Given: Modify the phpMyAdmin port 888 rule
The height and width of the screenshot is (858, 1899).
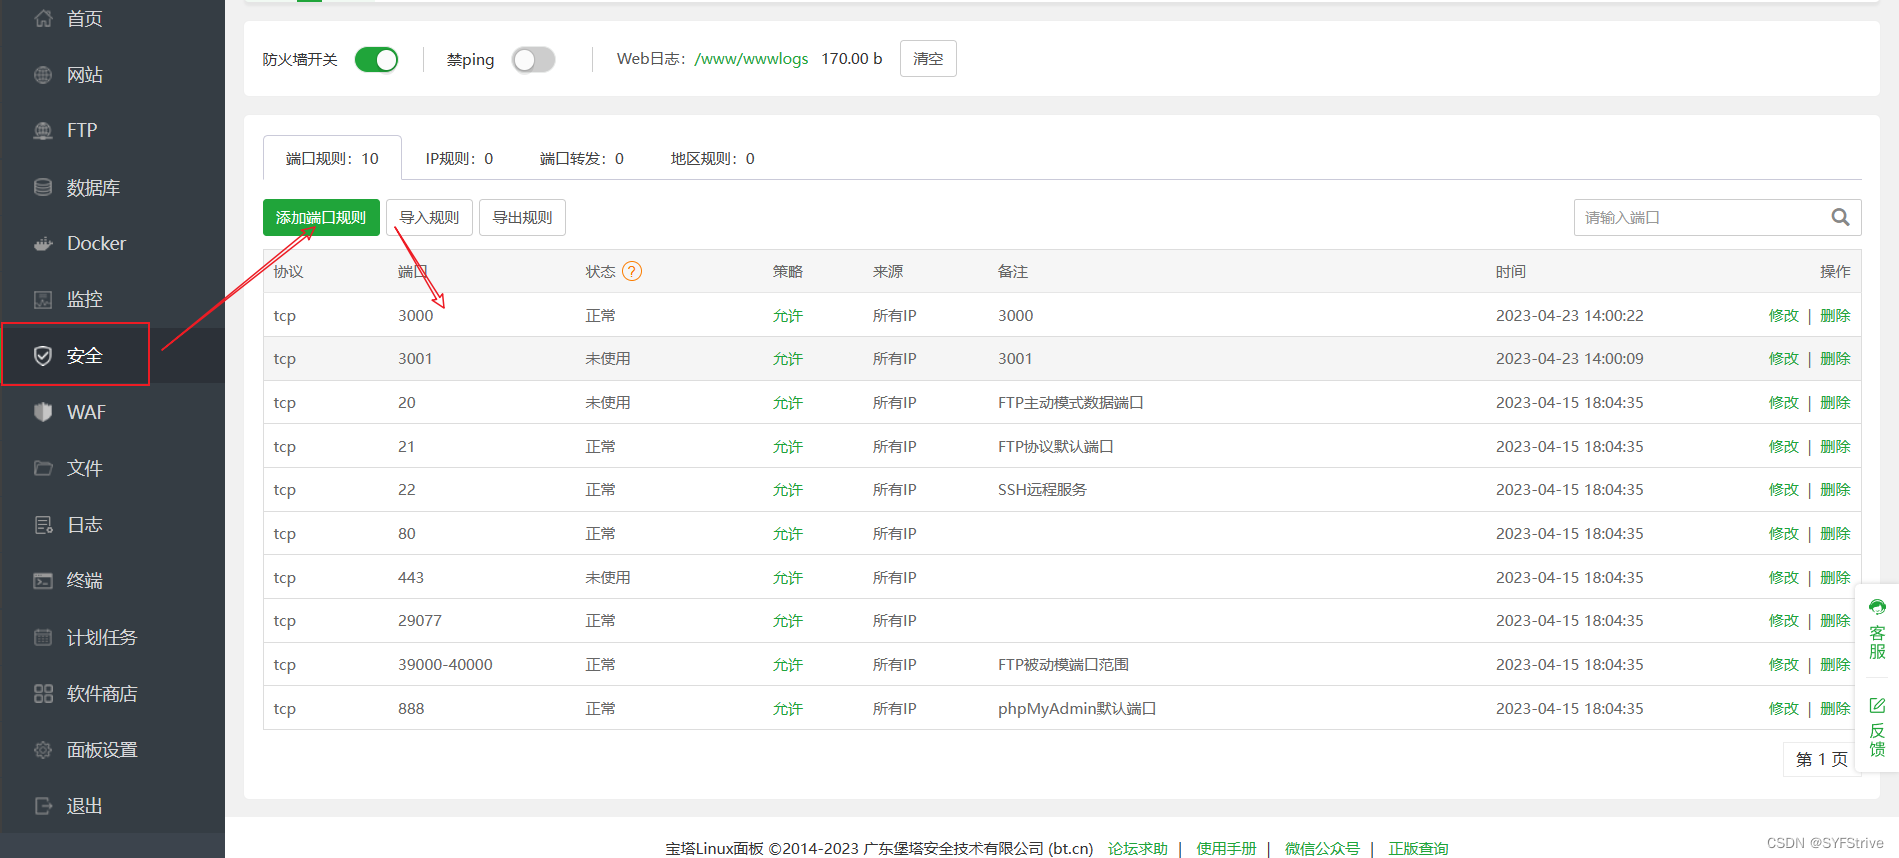Looking at the screenshot, I should click(1783, 708).
